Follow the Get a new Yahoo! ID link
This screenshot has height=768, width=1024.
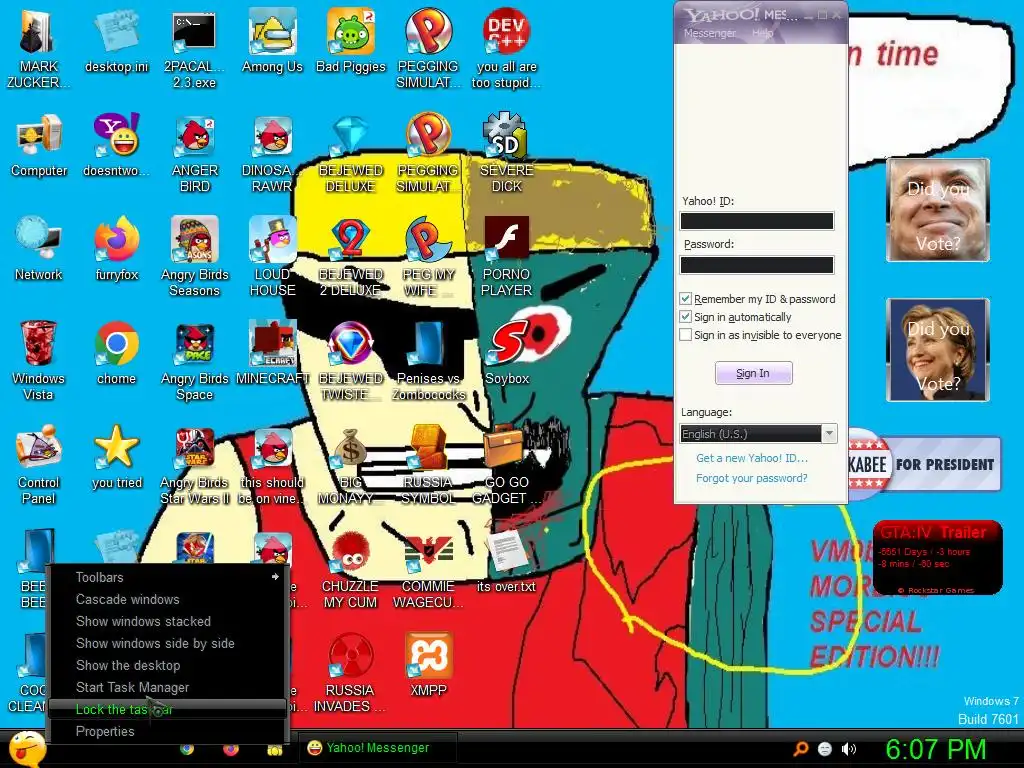point(752,458)
